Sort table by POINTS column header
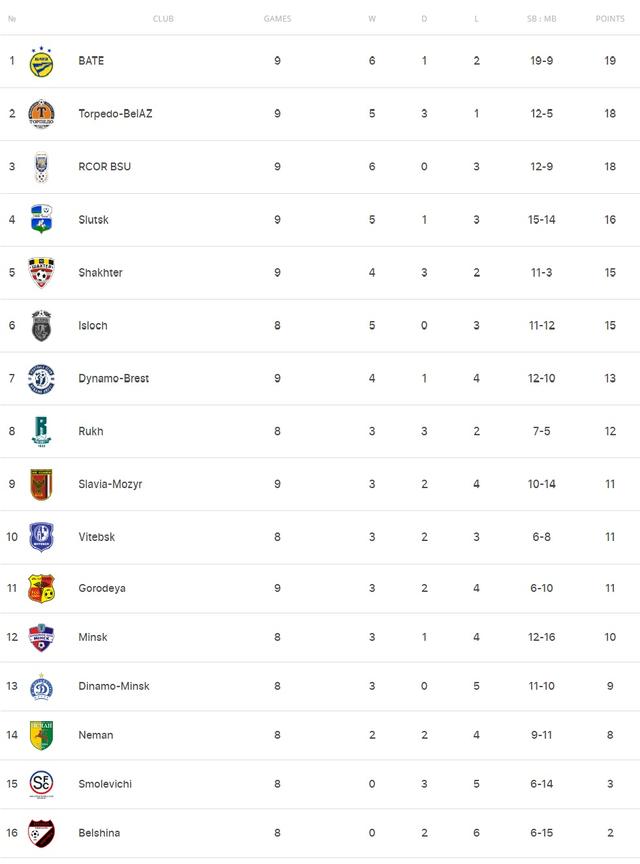 [x=610, y=19]
